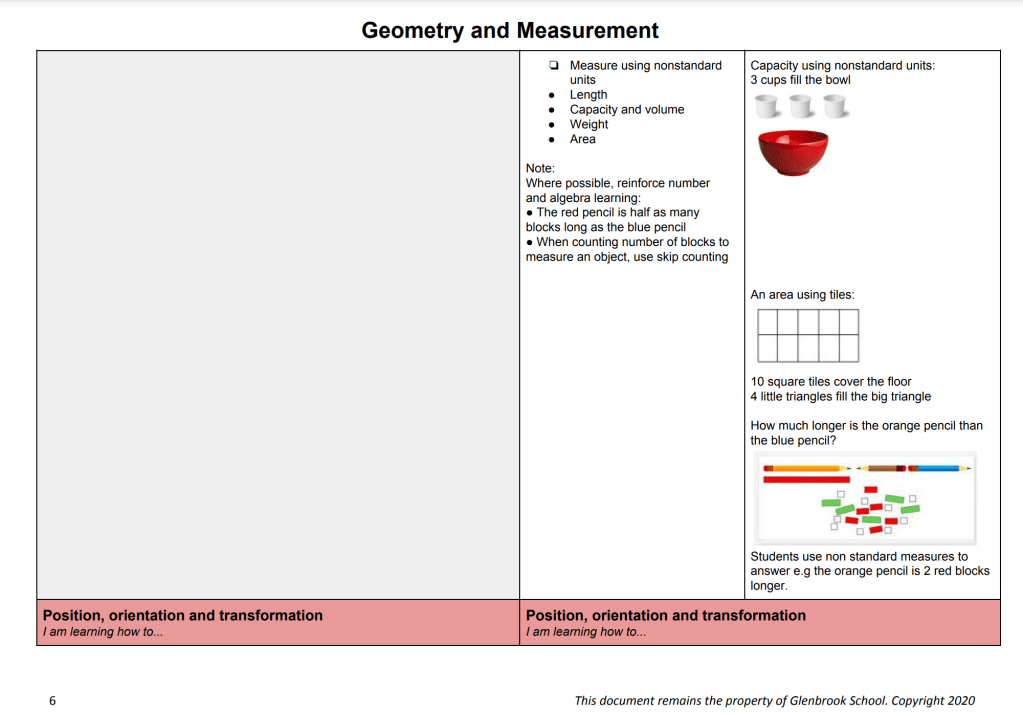1023x714 pixels.
Task: Click the orange pencil in the picture
Action: [805, 468]
